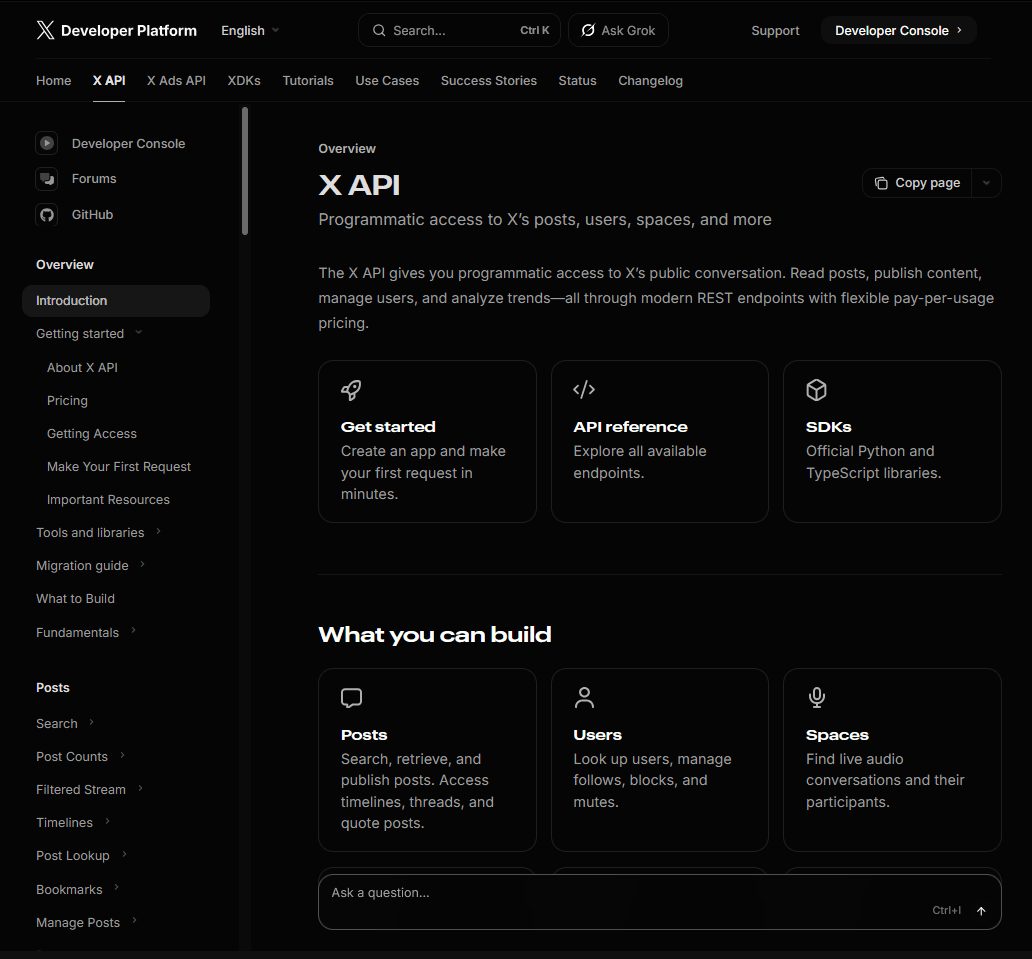This screenshot has height=959, width=1032.
Task: Submit question with the up arrow icon
Action: [981, 911]
